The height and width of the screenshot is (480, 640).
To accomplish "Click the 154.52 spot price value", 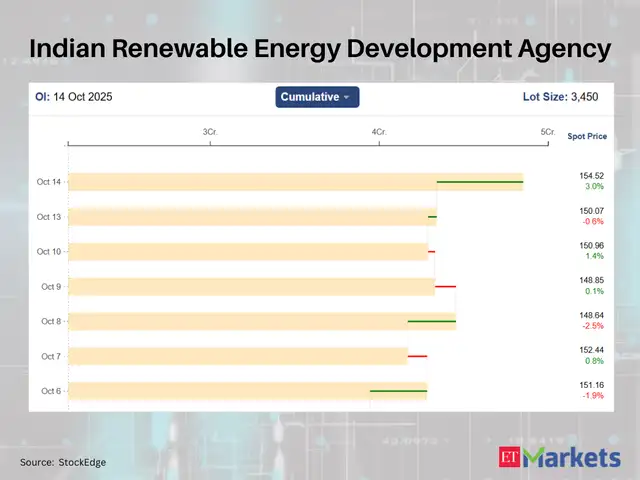I will [593, 176].
